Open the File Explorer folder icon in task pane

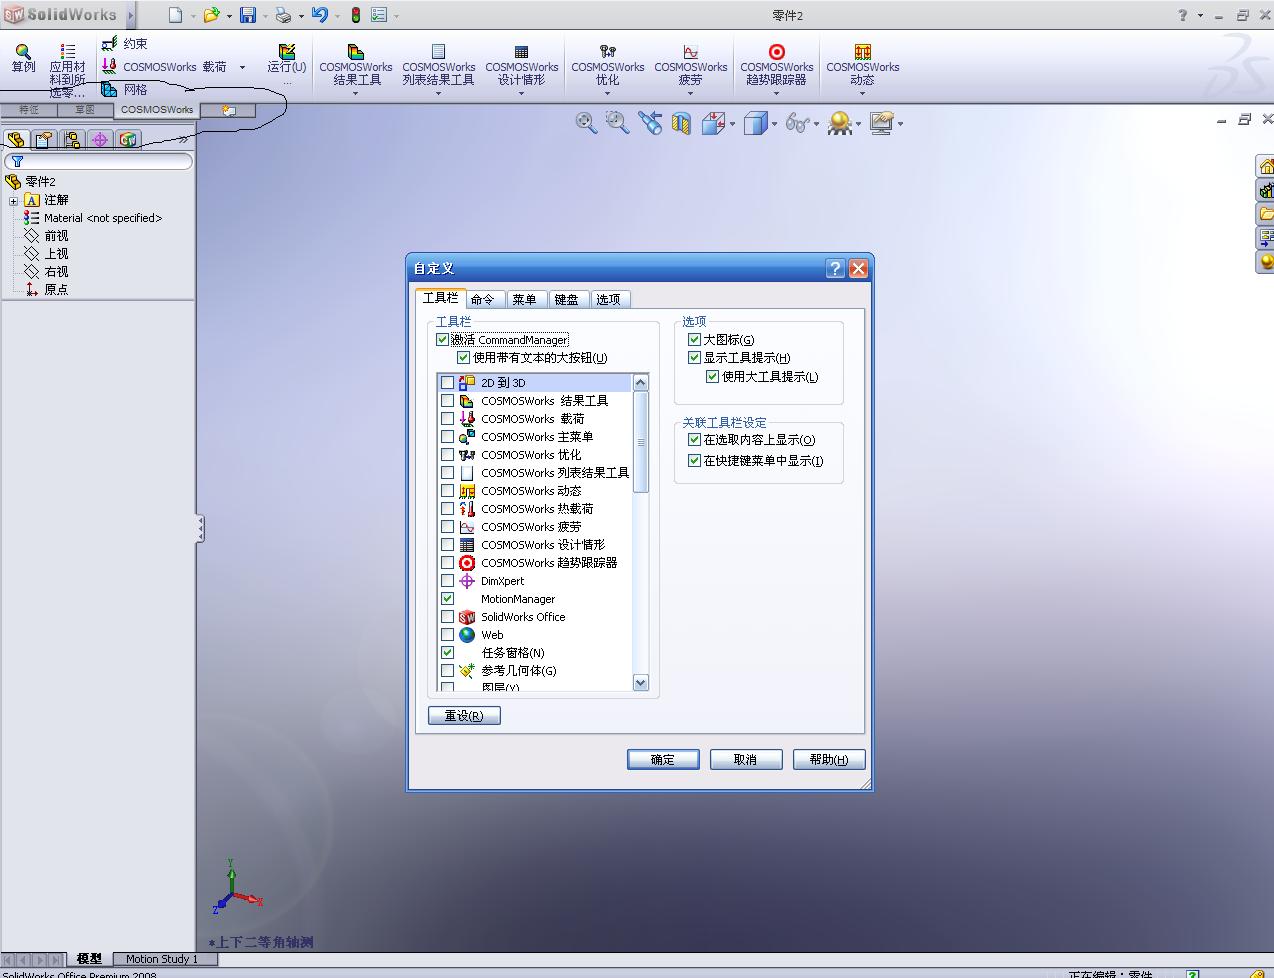(1265, 214)
